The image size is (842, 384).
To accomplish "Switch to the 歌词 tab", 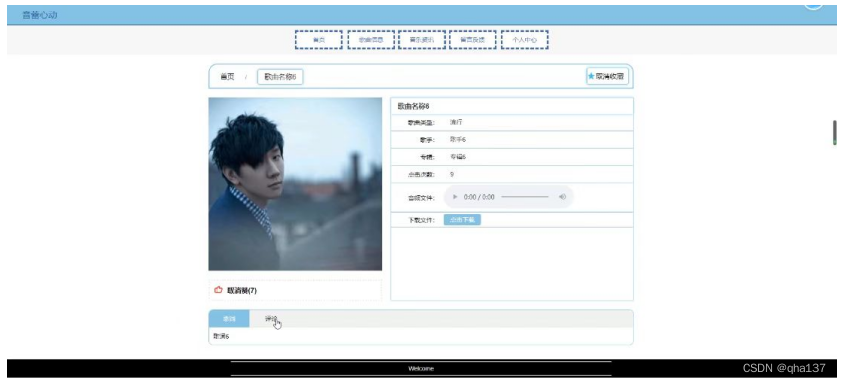I will click(x=229, y=319).
